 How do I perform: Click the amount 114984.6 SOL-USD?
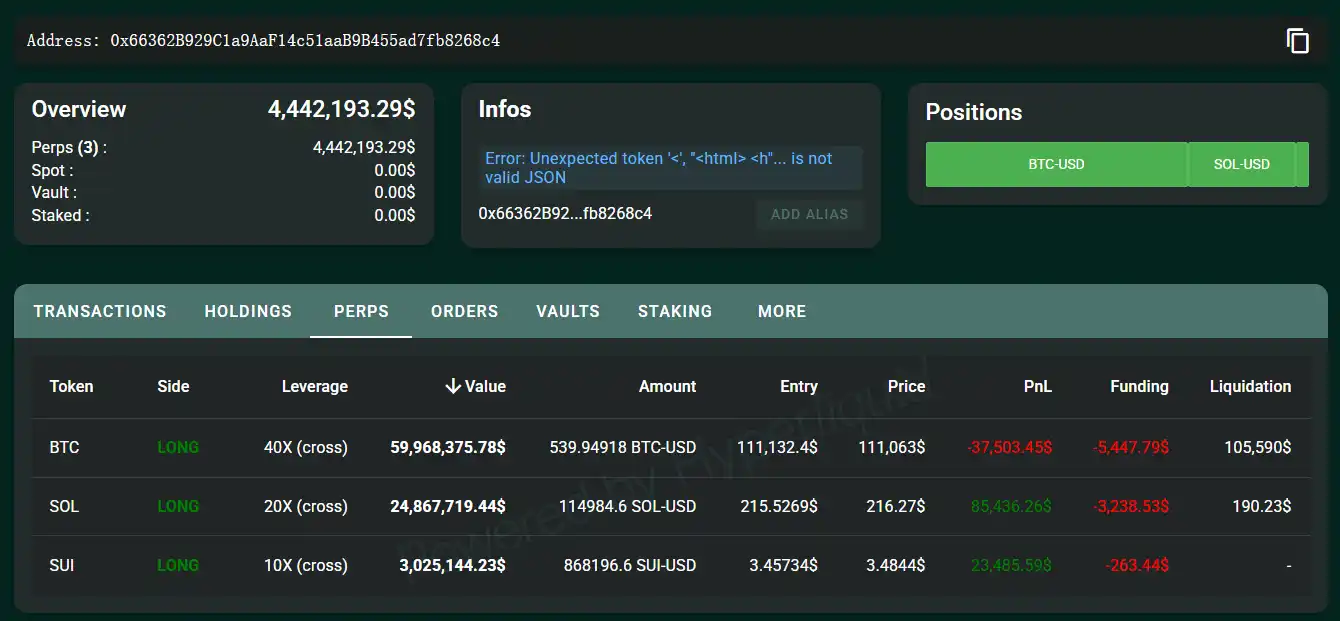628,506
